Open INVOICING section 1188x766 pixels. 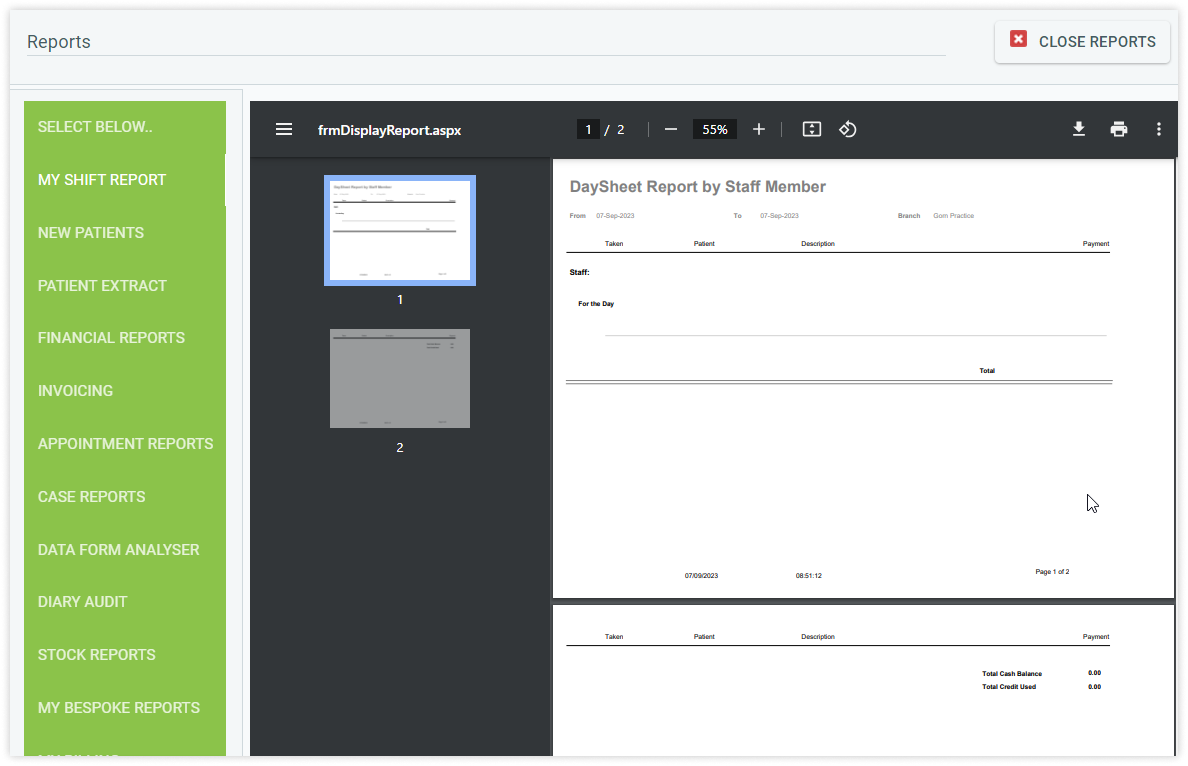pos(125,391)
